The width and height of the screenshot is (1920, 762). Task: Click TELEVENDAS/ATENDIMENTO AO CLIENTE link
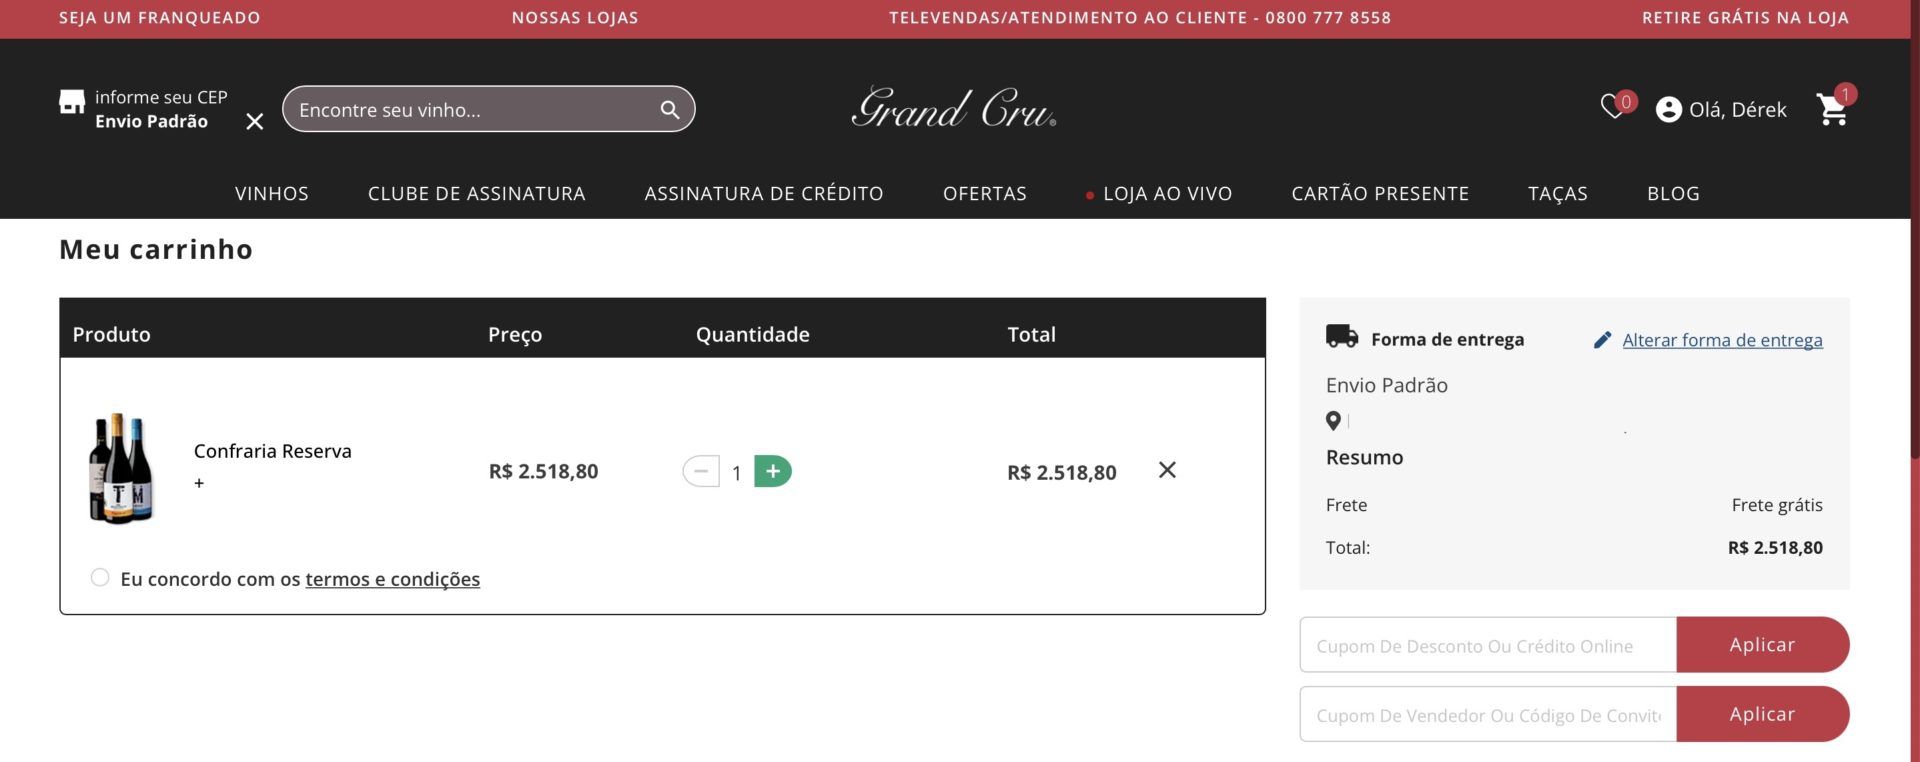coord(1140,18)
